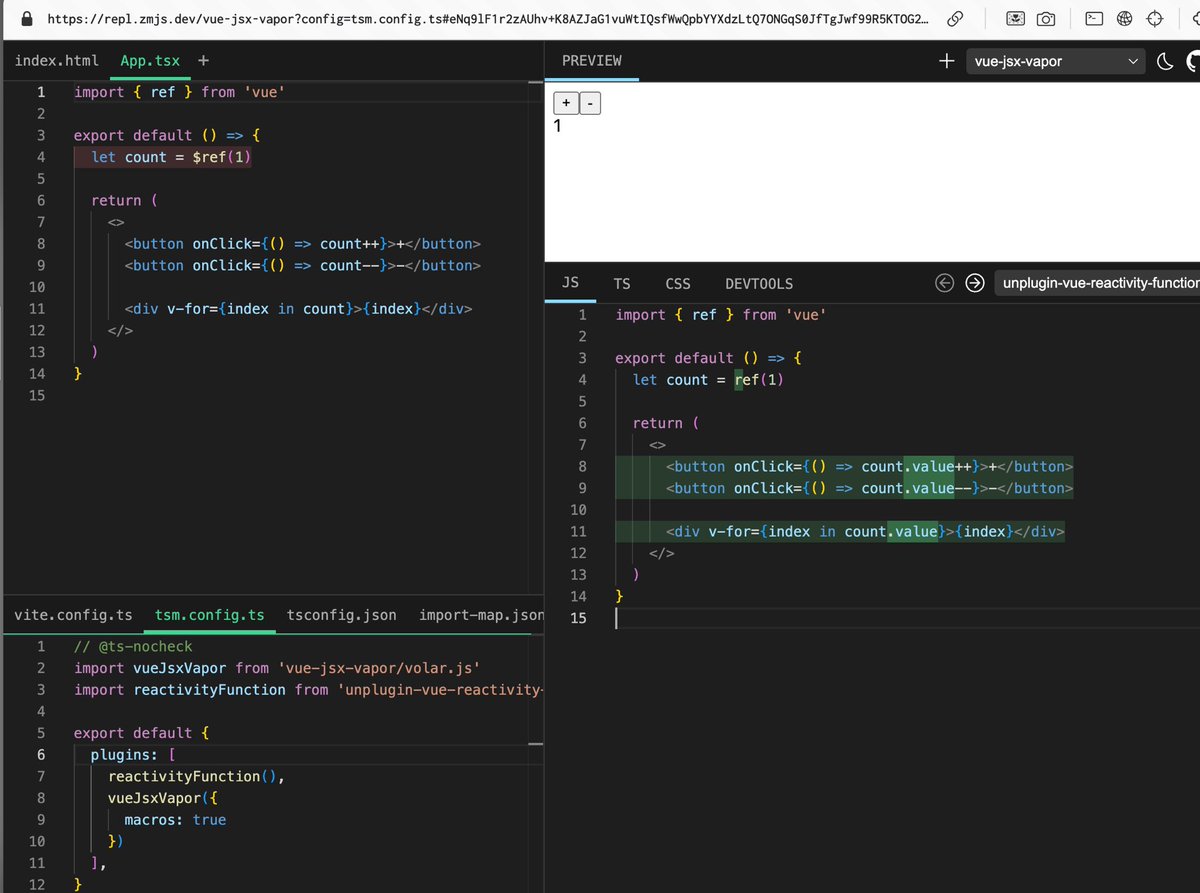Select the App.tsx tab
This screenshot has height=893, width=1200.
click(150, 60)
